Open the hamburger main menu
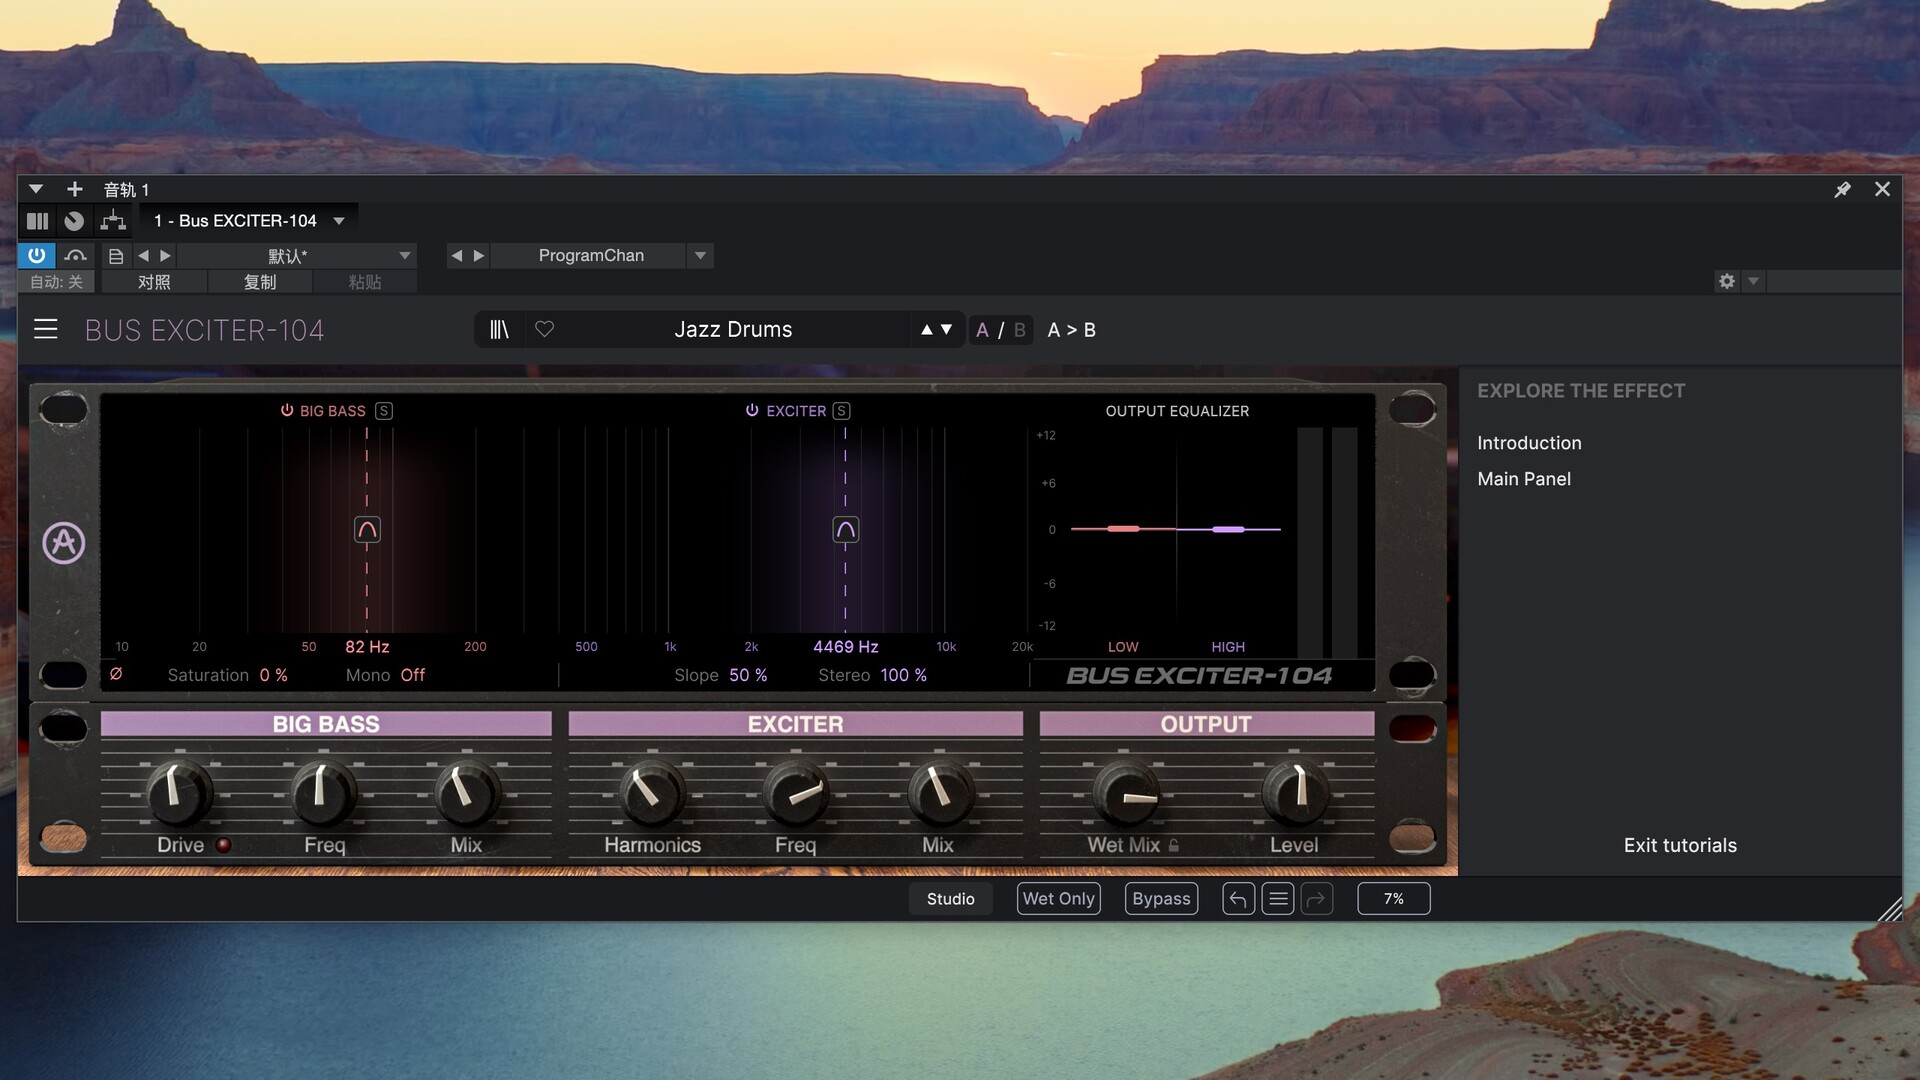The height and width of the screenshot is (1080, 1920). point(45,329)
